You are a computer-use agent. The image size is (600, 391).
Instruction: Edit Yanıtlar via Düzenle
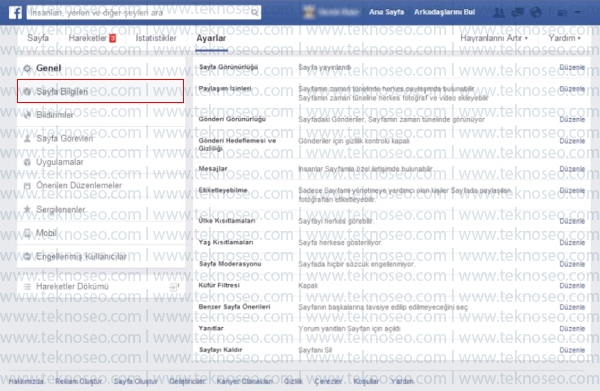(x=572, y=329)
